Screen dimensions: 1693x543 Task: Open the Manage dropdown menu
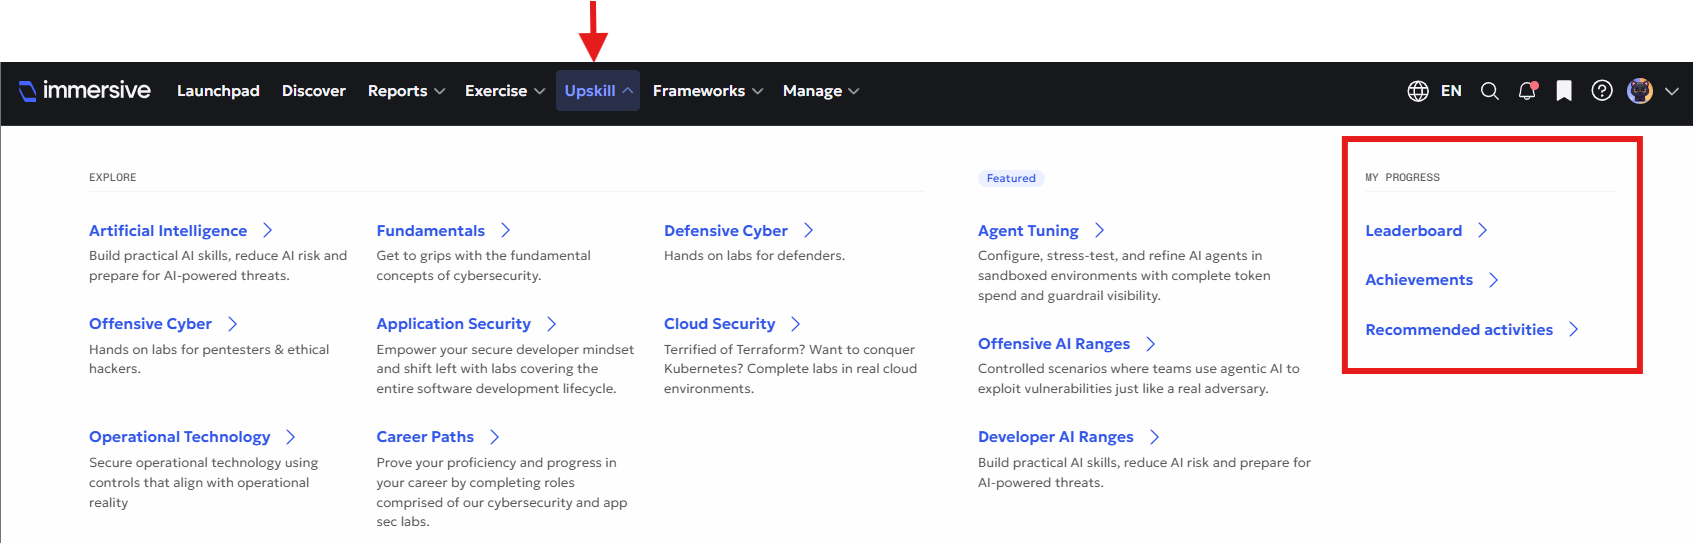click(x=821, y=91)
